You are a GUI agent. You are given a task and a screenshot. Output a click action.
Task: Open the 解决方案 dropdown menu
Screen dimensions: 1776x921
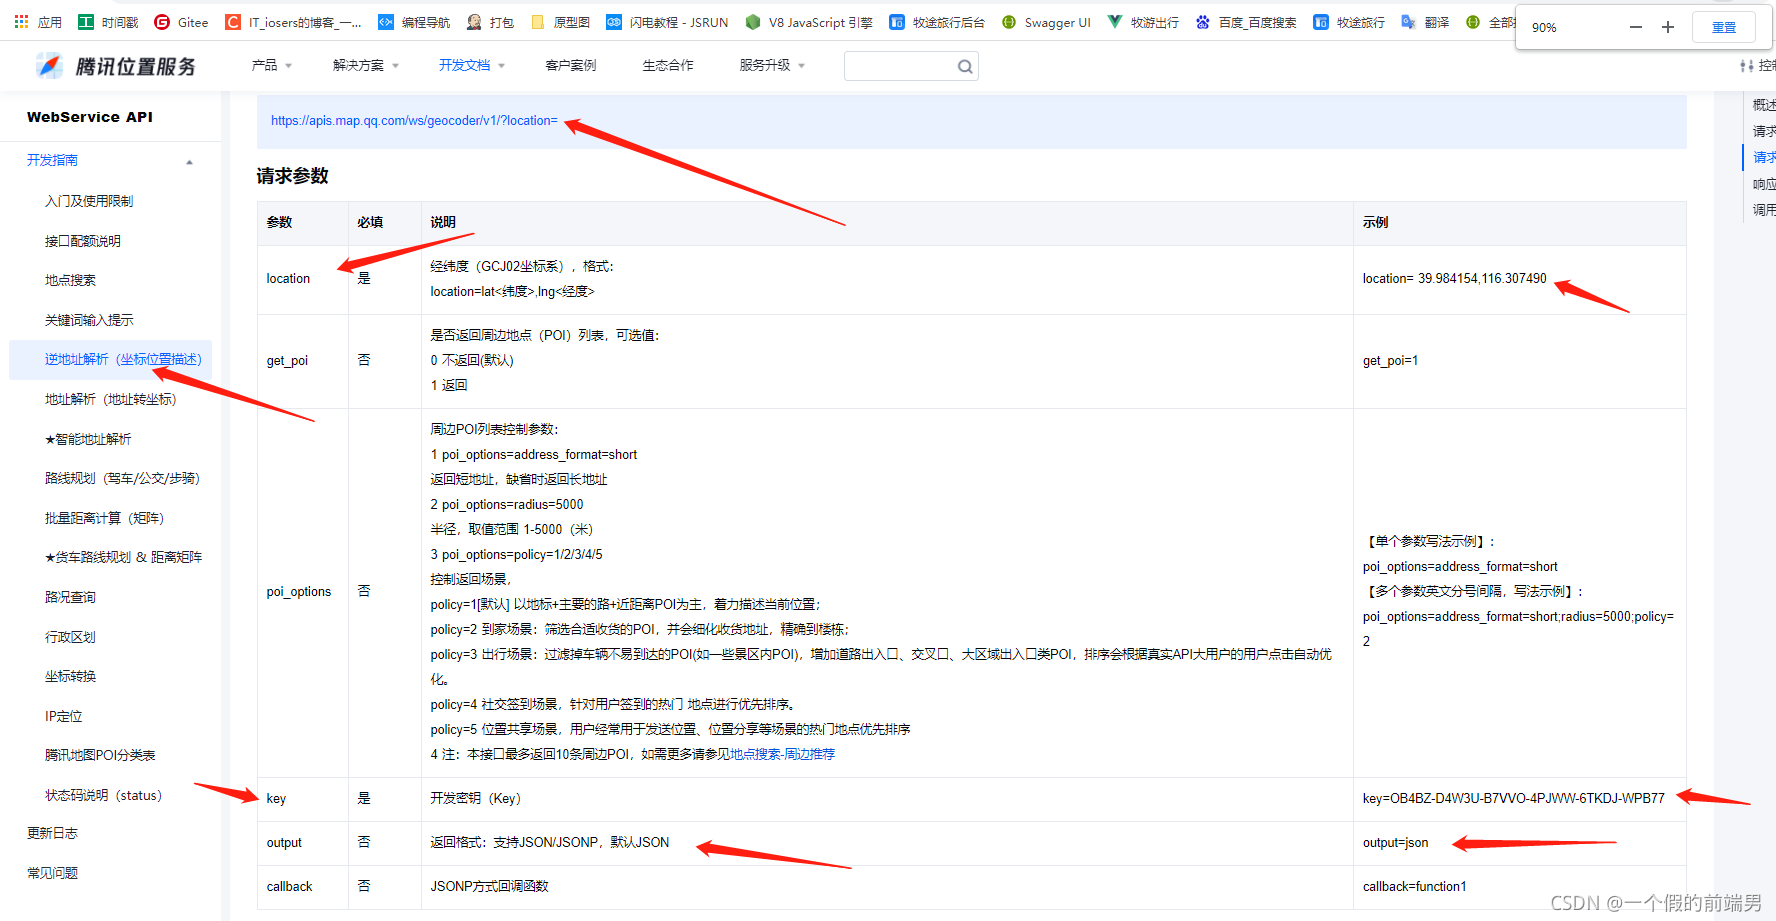point(365,65)
